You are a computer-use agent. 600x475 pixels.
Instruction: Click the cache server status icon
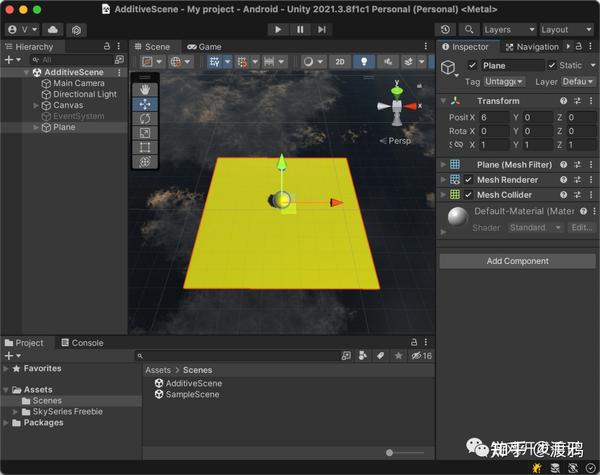click(554, 468)
